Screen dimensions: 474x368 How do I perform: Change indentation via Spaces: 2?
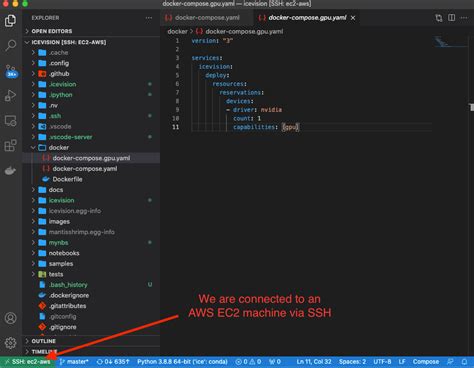[352, 362]
